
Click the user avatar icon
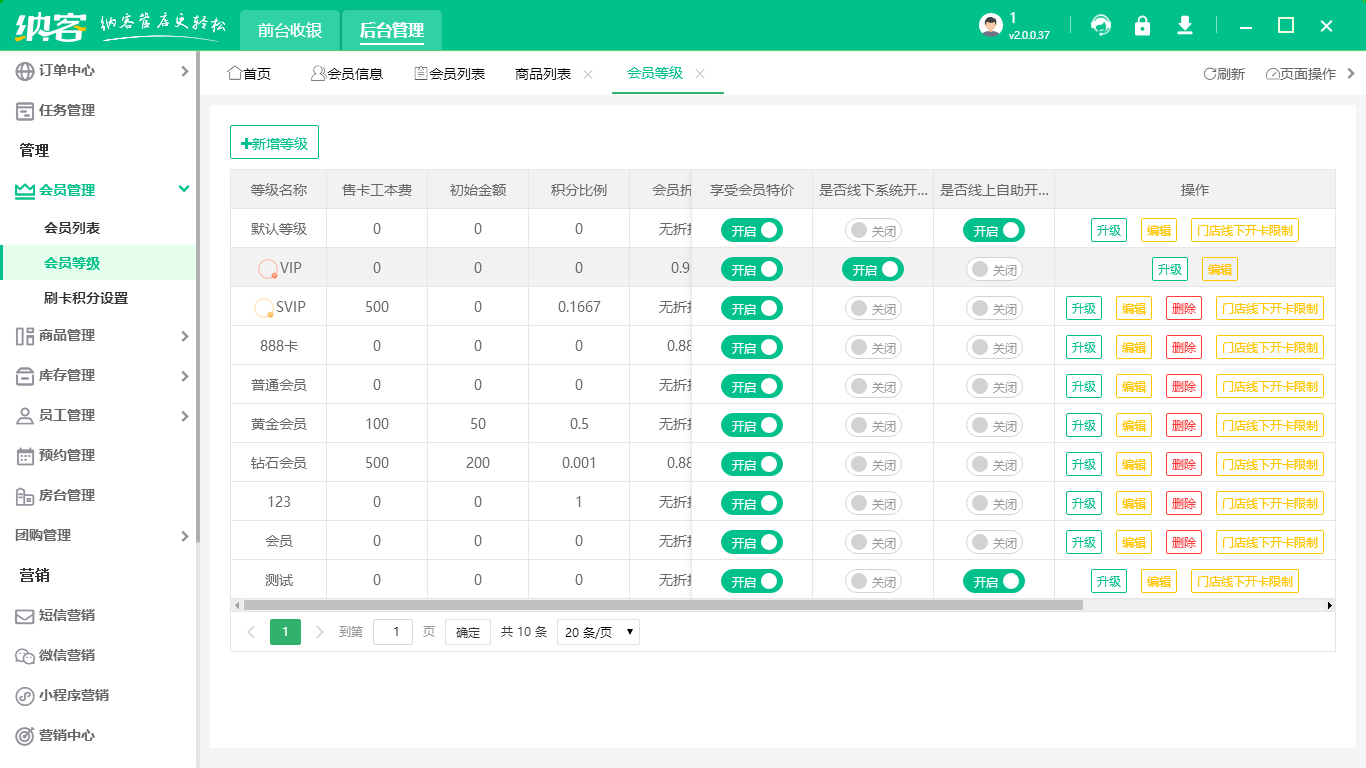[x=990, y=26]
